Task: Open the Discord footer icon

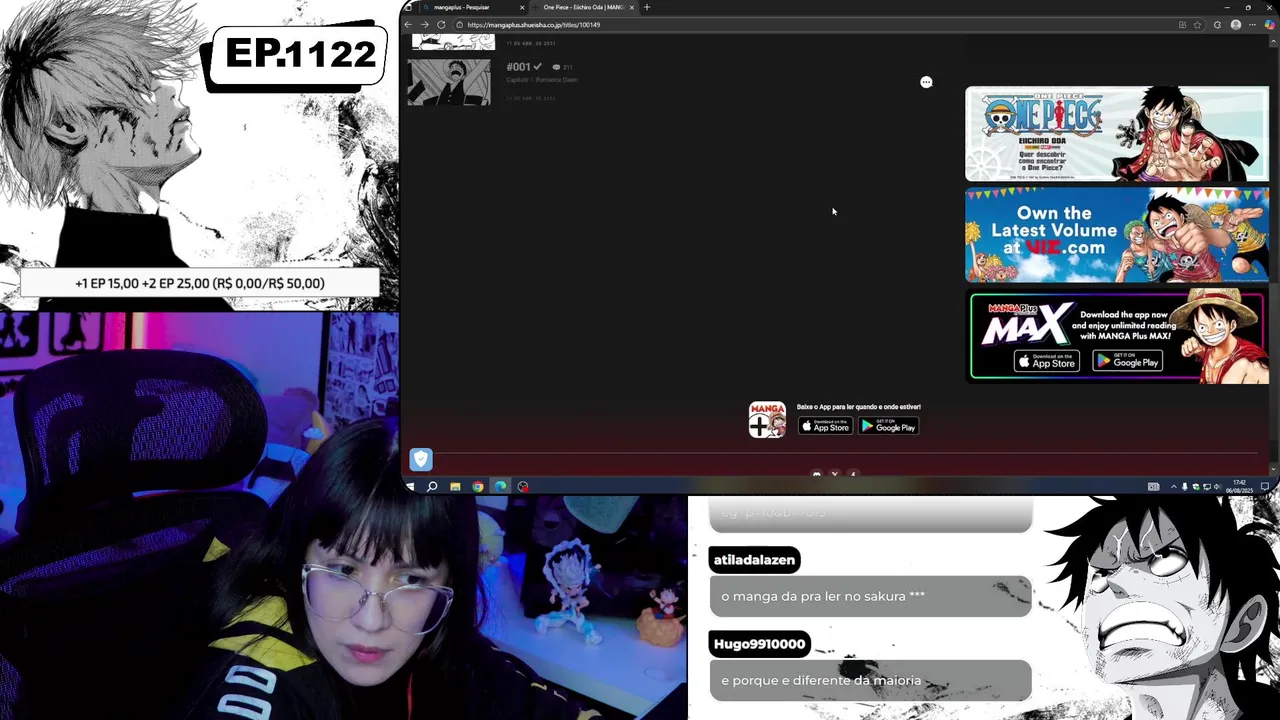Action: tap(816, 474)
